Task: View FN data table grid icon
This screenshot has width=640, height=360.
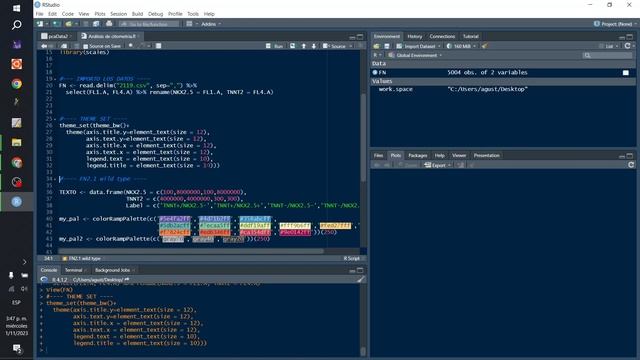Action: click(x=626, y=73)
